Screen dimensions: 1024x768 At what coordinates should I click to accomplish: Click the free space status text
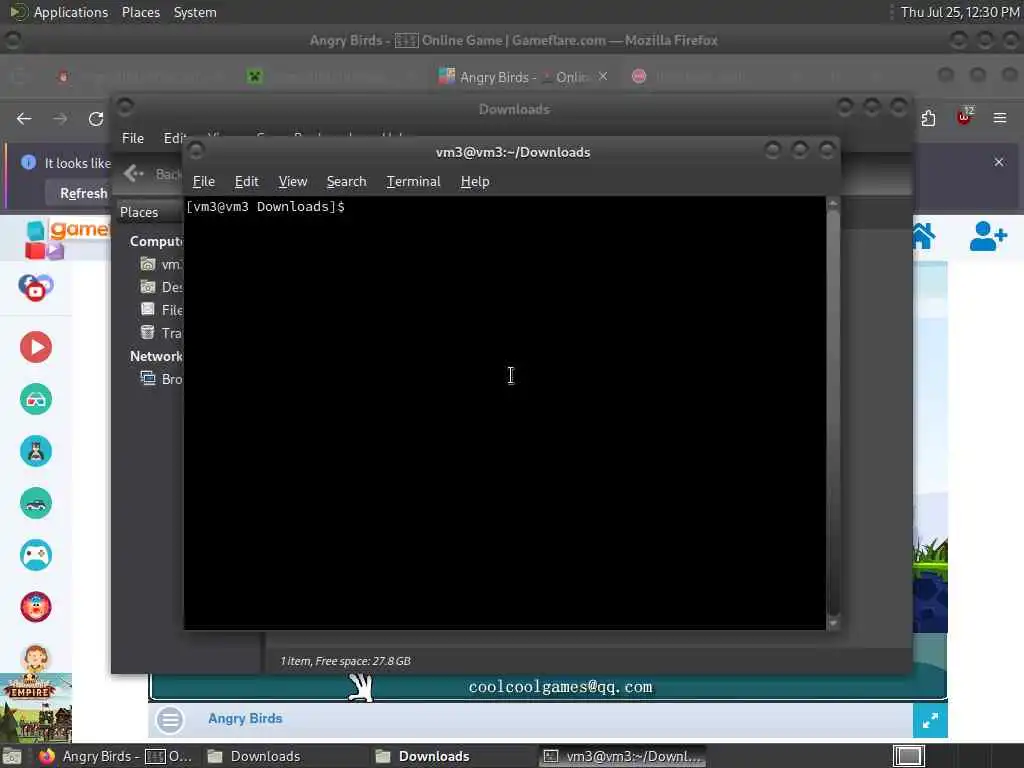tap(345, 661)
